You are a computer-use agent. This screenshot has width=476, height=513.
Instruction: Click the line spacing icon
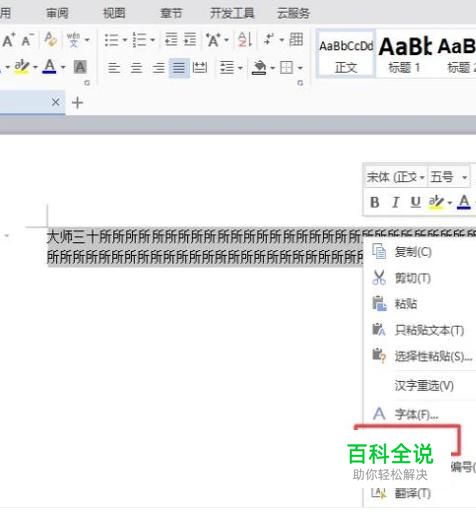point(227,68)
